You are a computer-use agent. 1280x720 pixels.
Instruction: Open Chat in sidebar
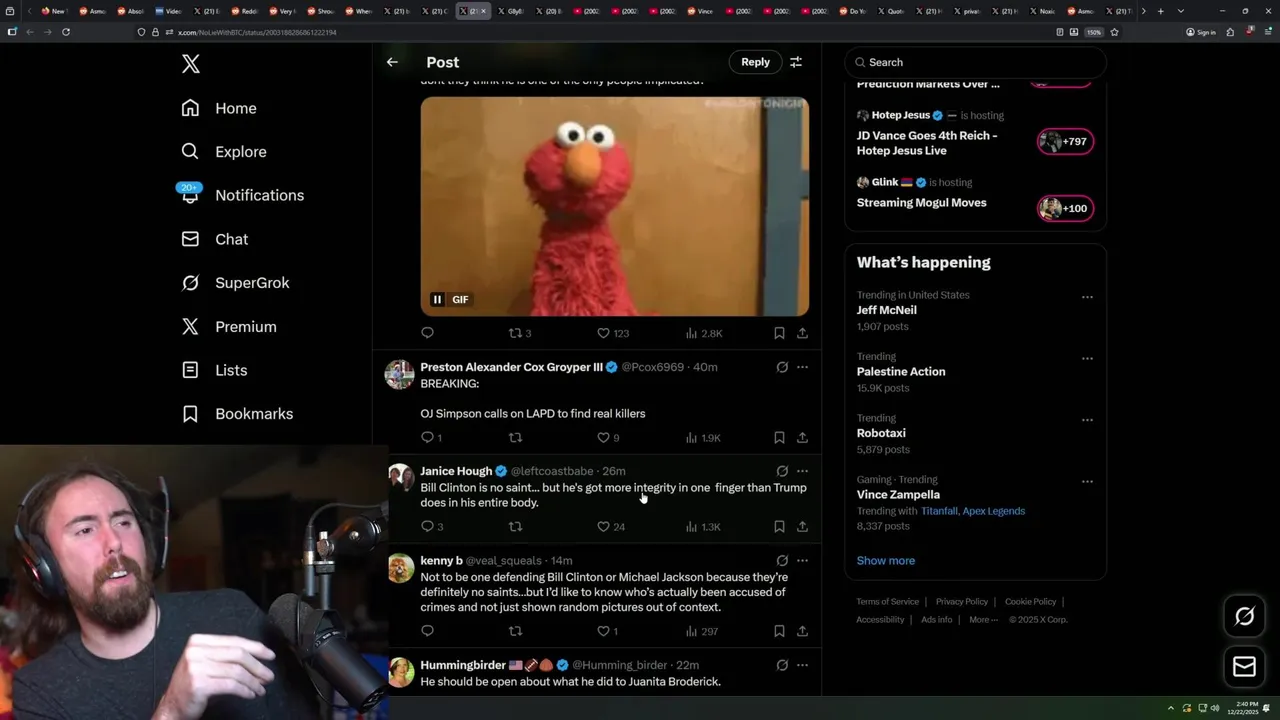point(214,239)
